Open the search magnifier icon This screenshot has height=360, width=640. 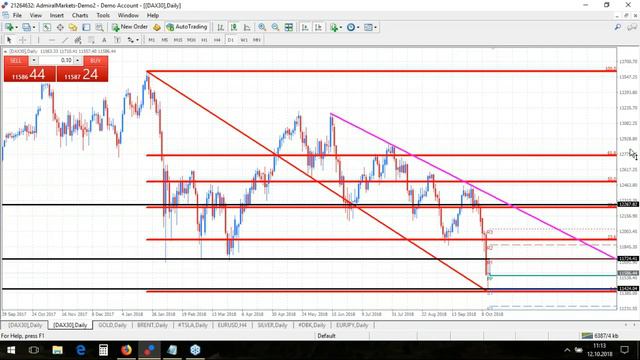pyautogui.click(x=618, y=27)
